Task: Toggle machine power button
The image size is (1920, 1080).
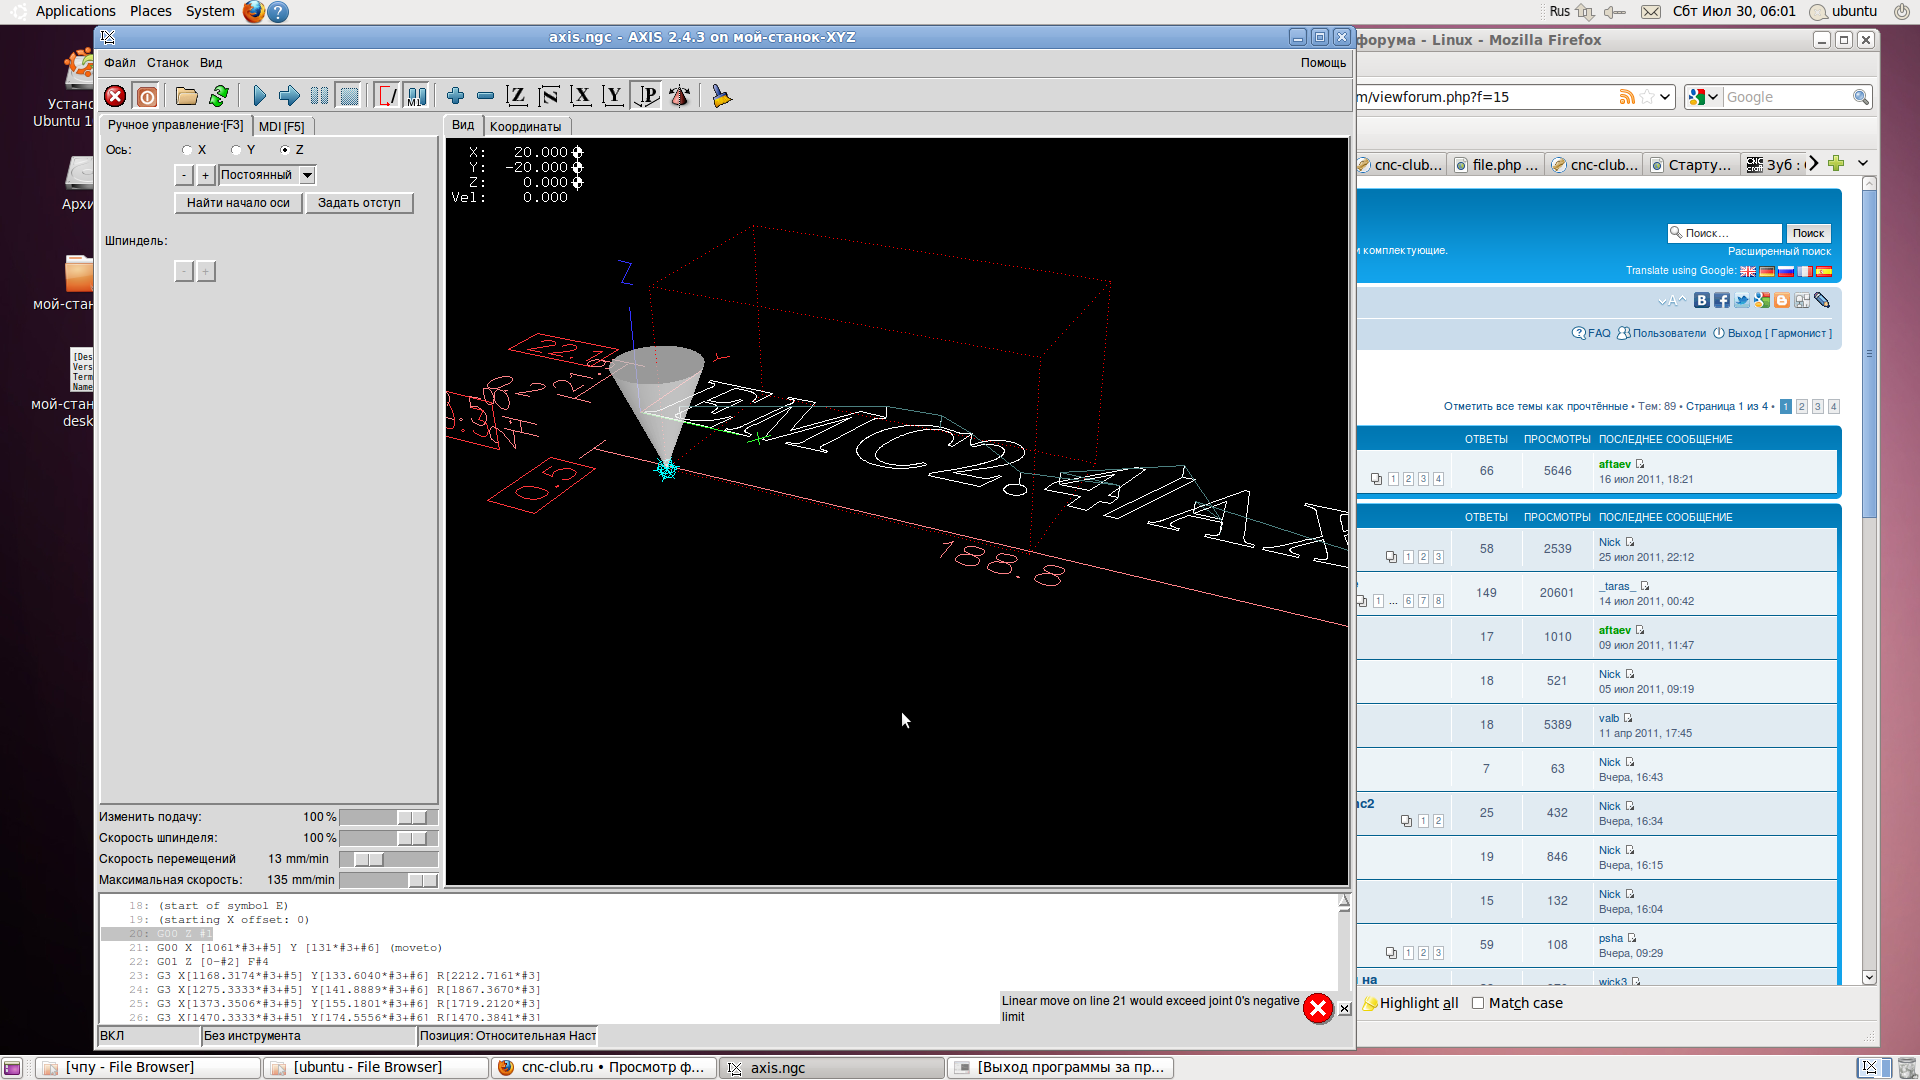Action: click(x=147, y=96)
